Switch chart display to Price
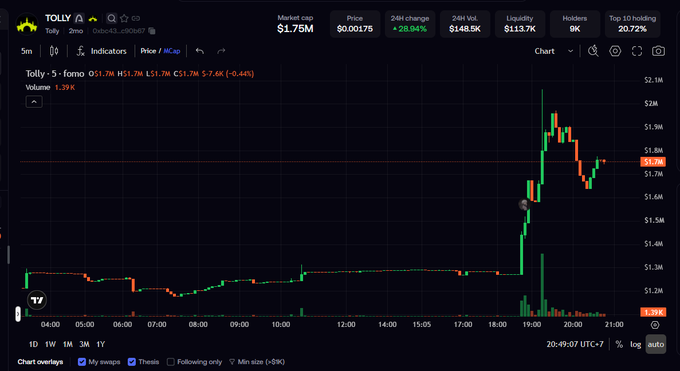Image resolution: width=680 pixels, height=371 pixels. click(x=148, y=51)
